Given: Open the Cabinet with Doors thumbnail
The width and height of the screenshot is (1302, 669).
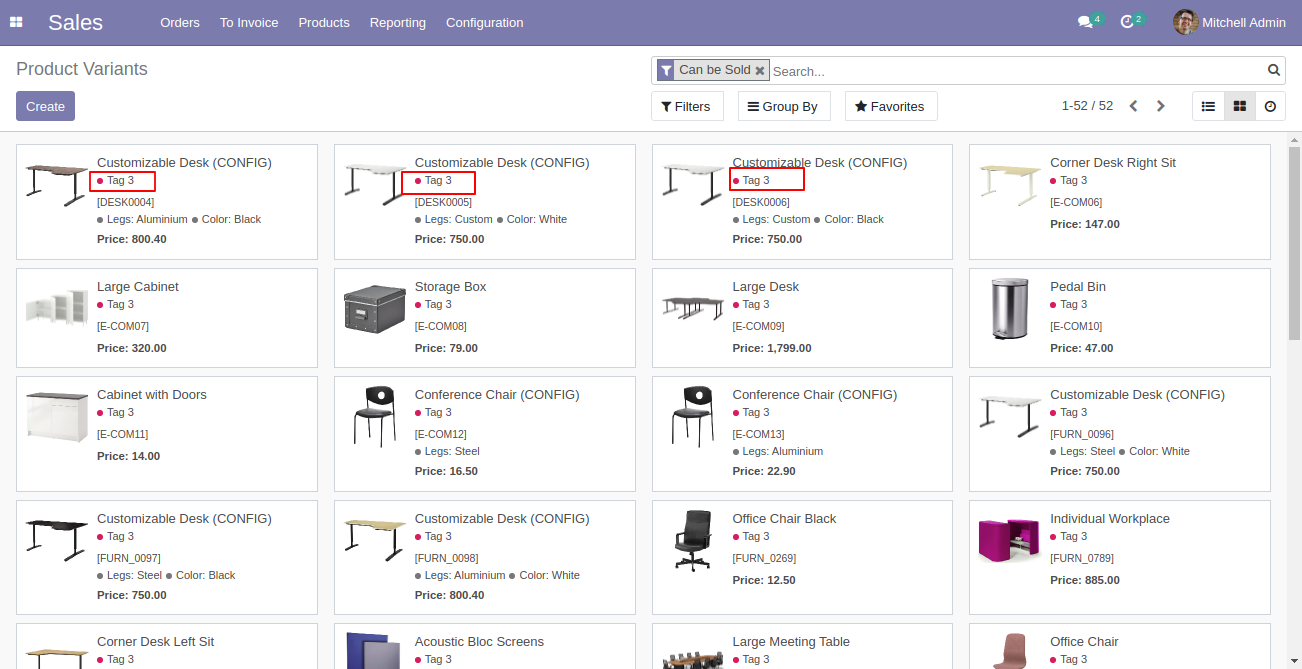Looking at the screenshot, I should [x=57, y=417].
